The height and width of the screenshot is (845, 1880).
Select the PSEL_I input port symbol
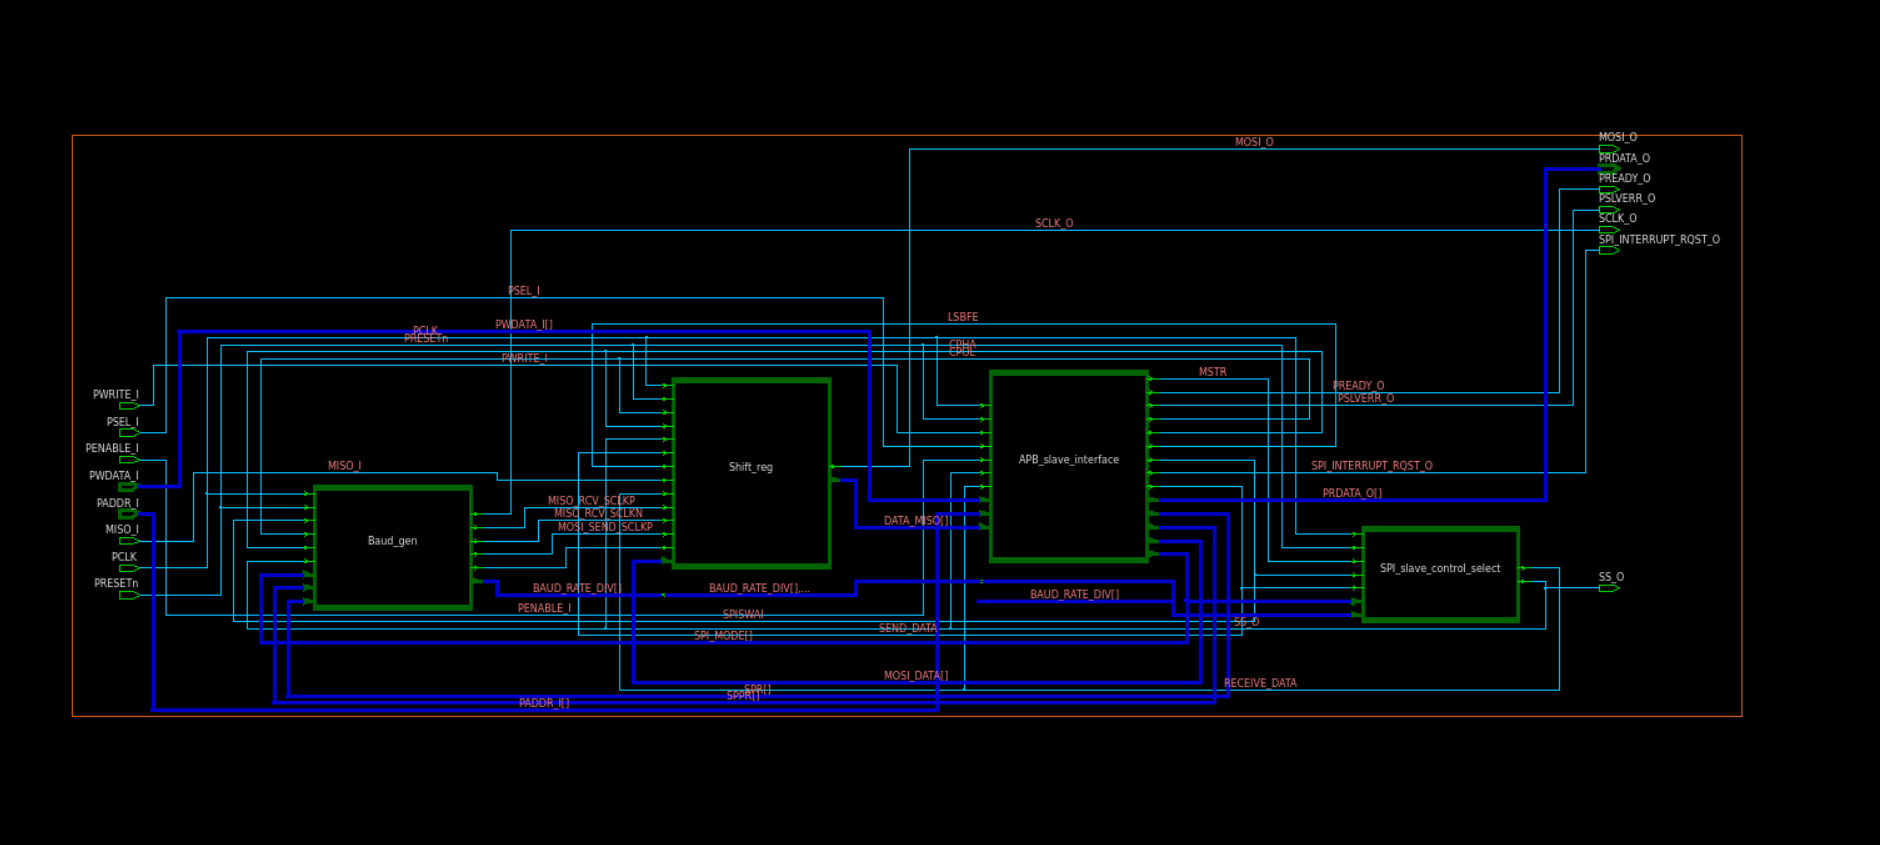coord(129,433)
